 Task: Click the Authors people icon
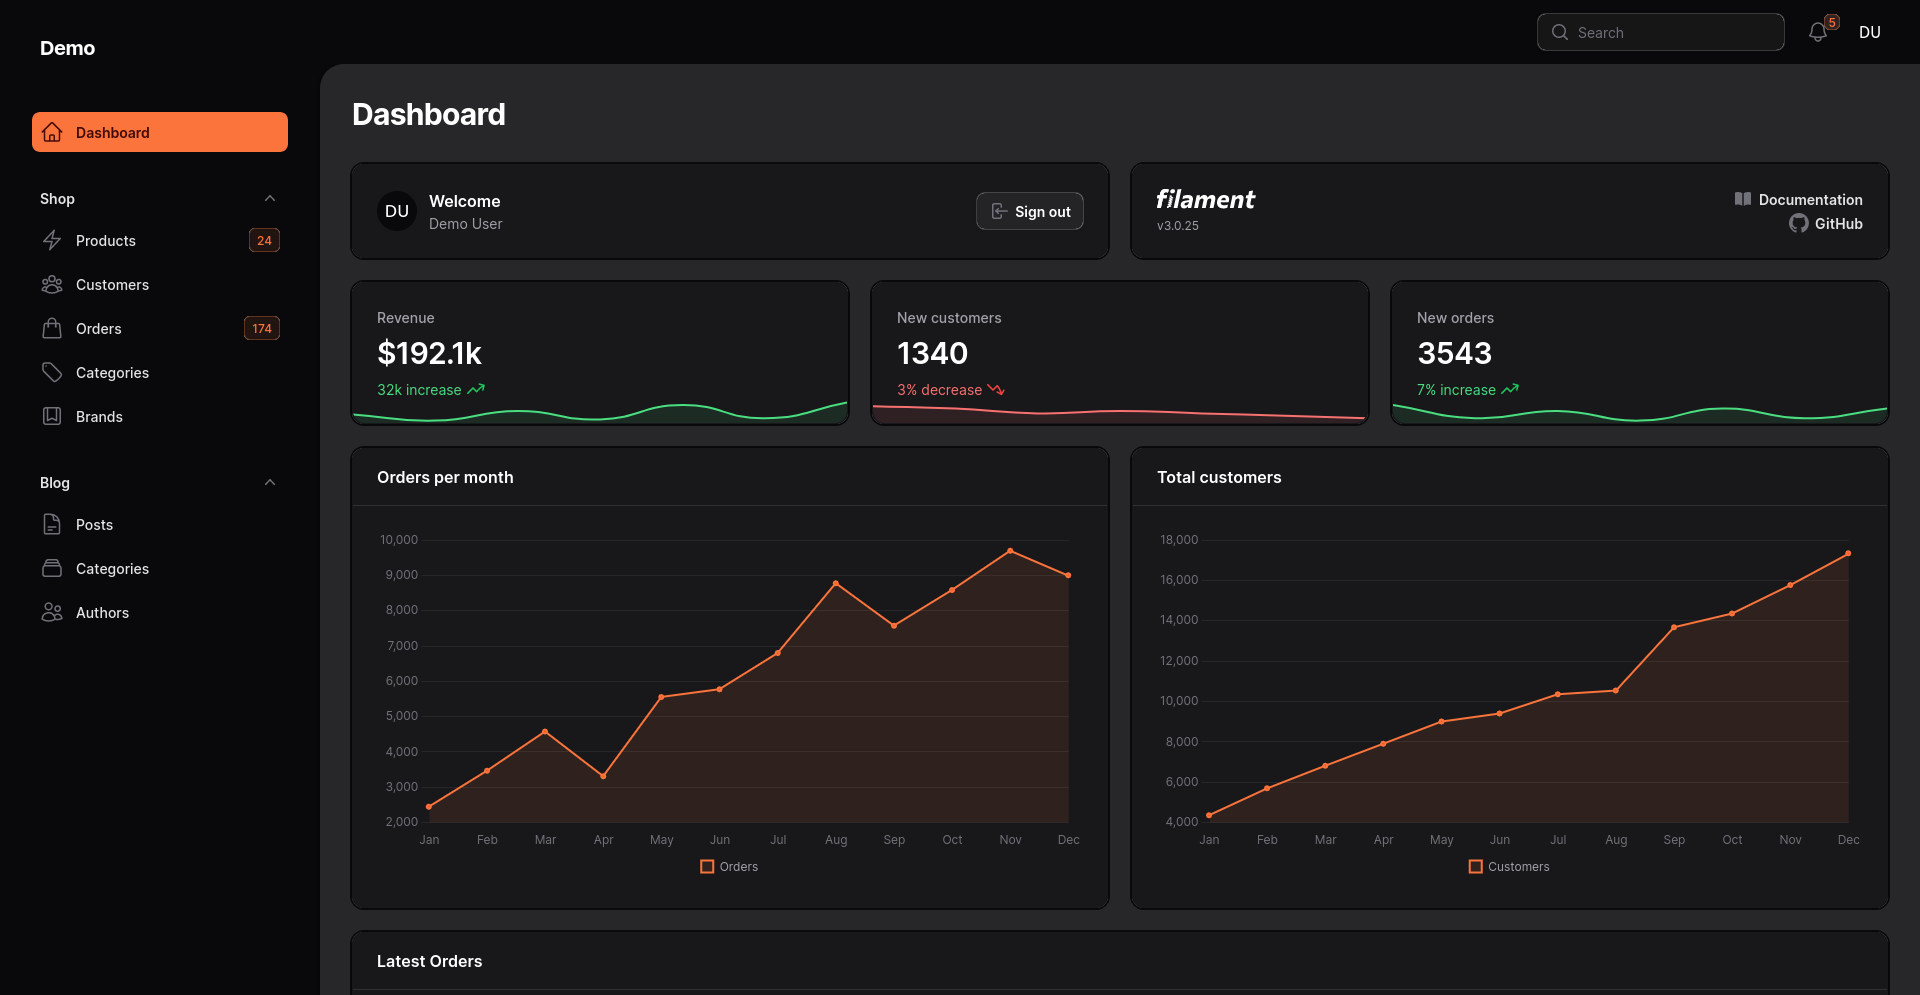pos(52,612)
